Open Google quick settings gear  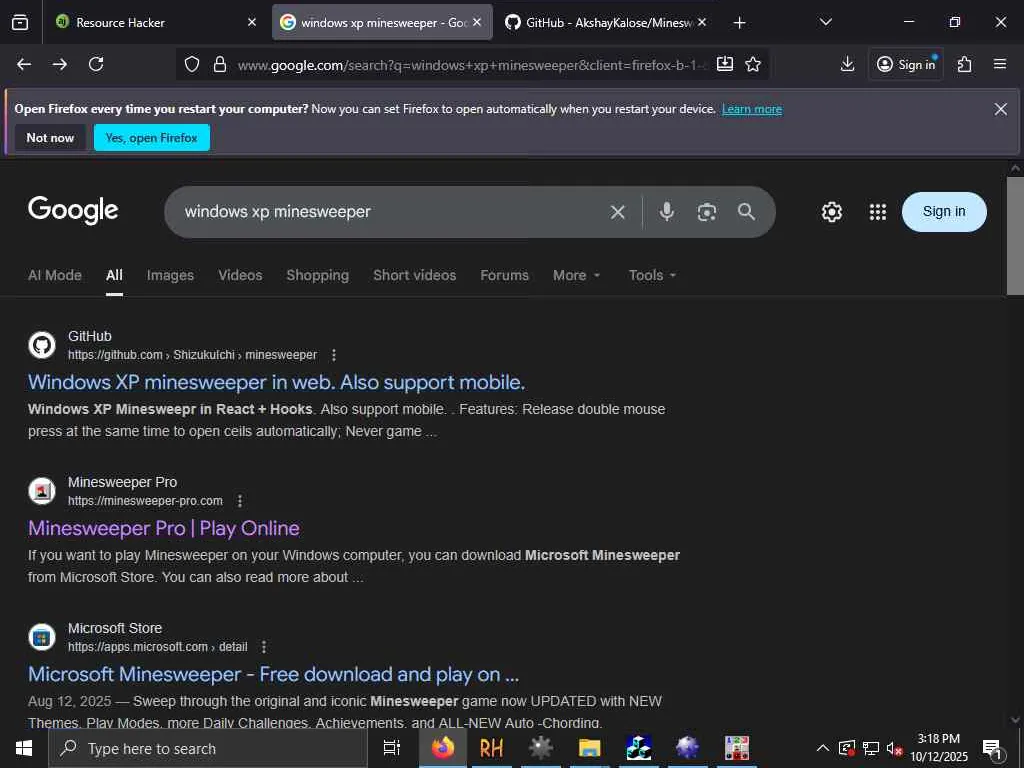point(831,212)
